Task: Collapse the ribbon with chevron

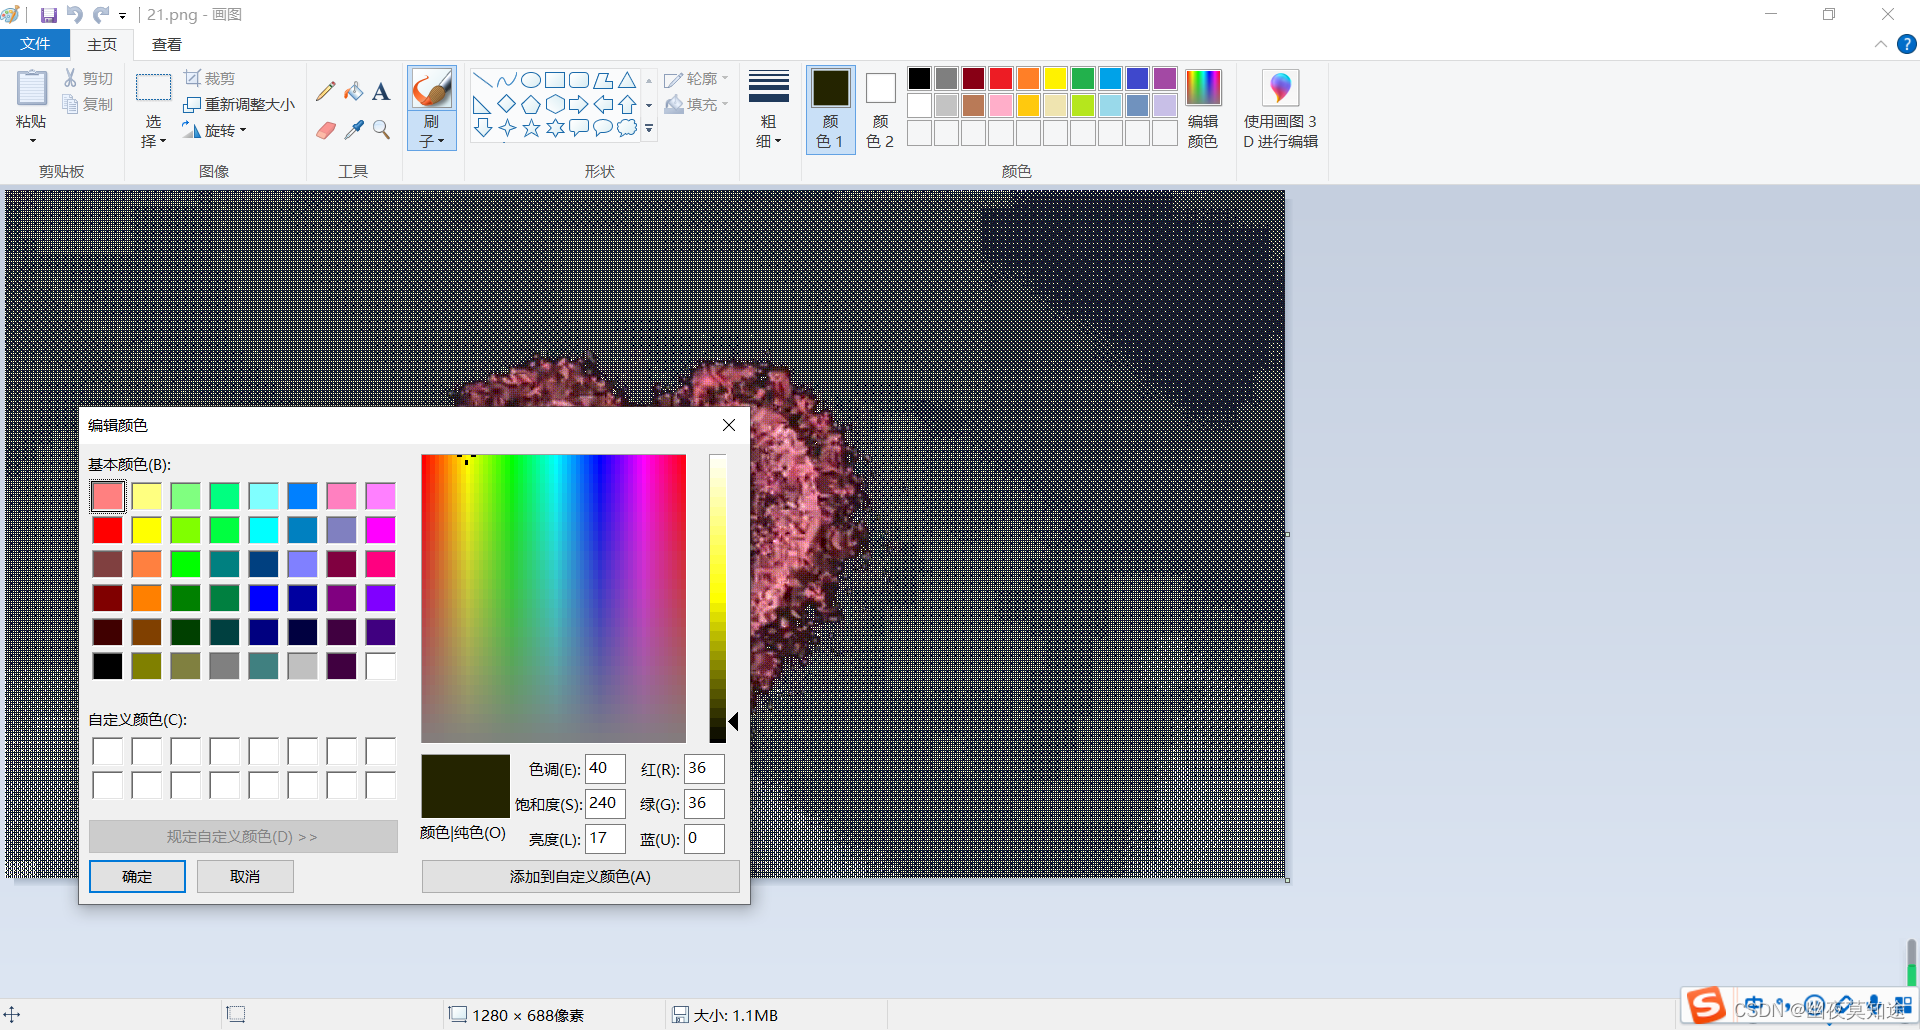Action: 1881,44
